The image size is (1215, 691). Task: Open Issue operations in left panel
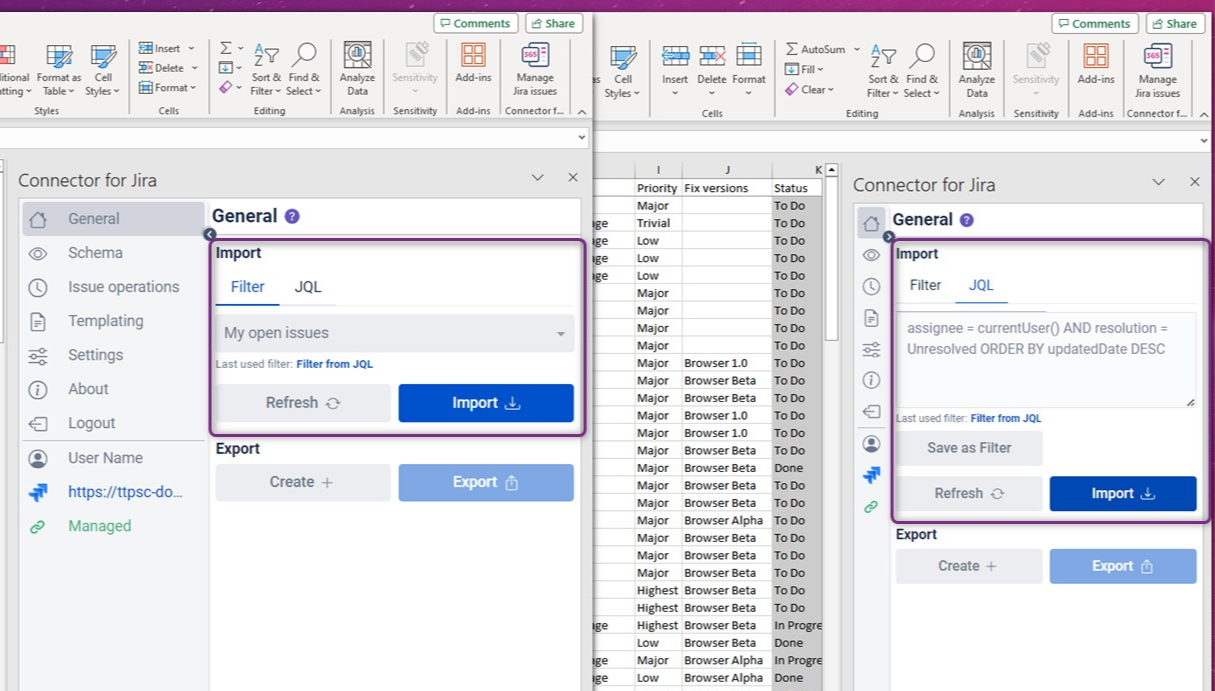pos(123,287)
